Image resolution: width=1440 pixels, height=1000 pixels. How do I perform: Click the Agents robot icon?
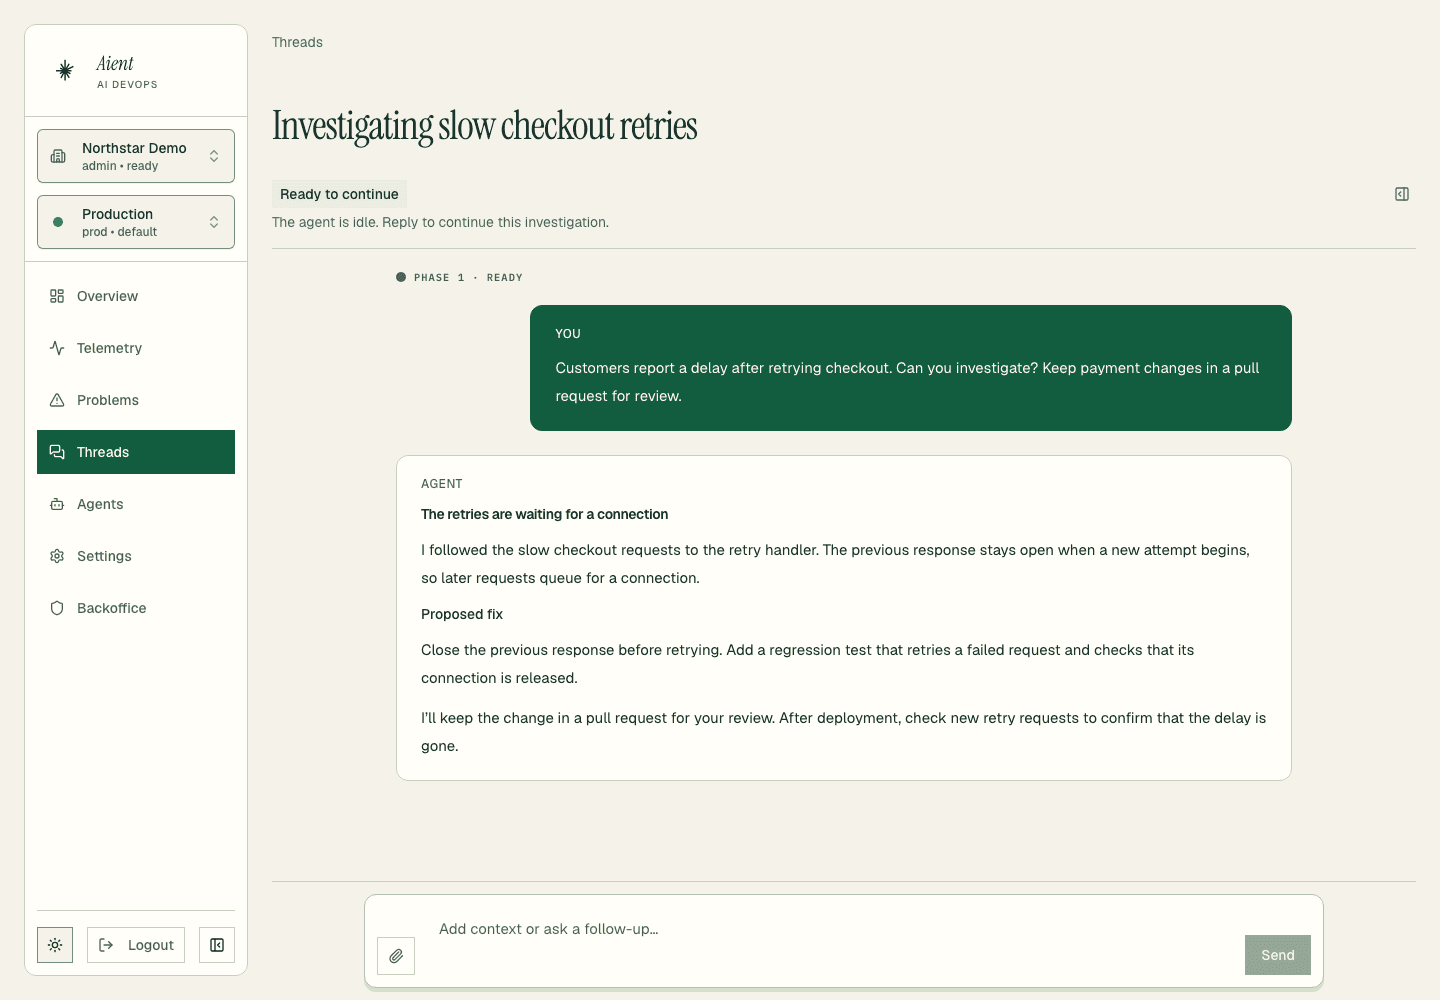57,504
